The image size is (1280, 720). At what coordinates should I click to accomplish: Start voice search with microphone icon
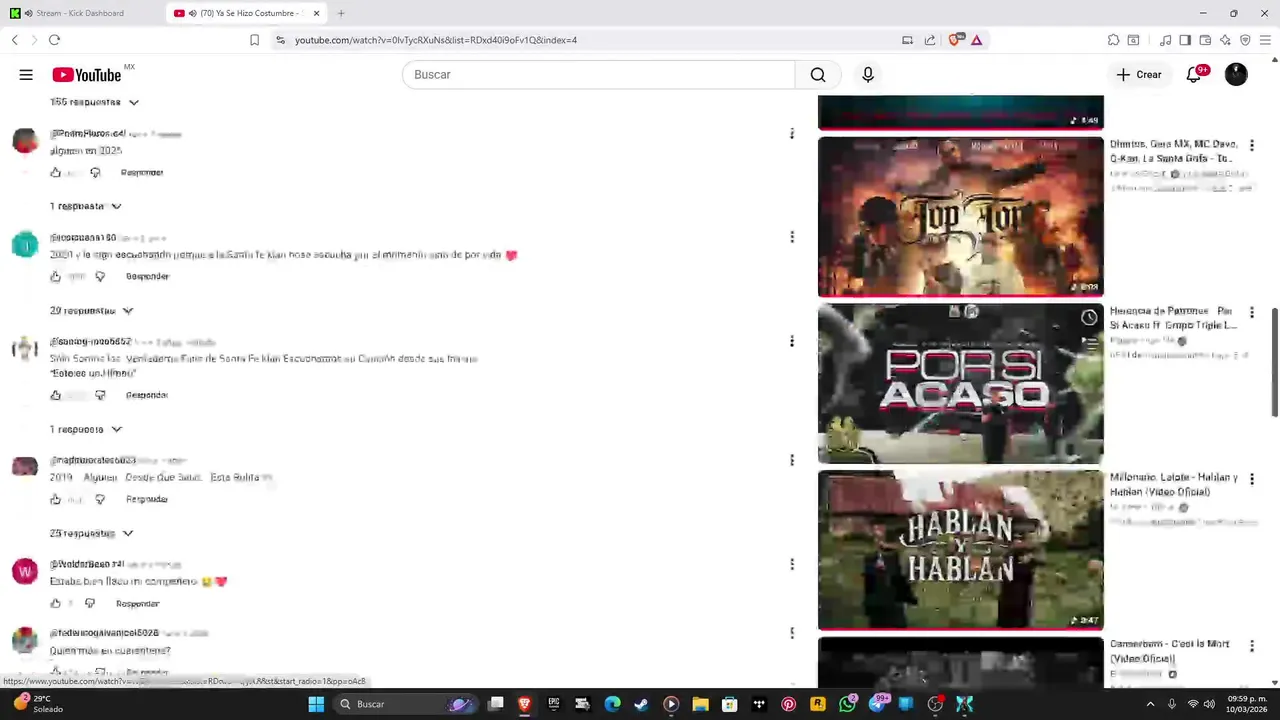(x=868, y=75)
